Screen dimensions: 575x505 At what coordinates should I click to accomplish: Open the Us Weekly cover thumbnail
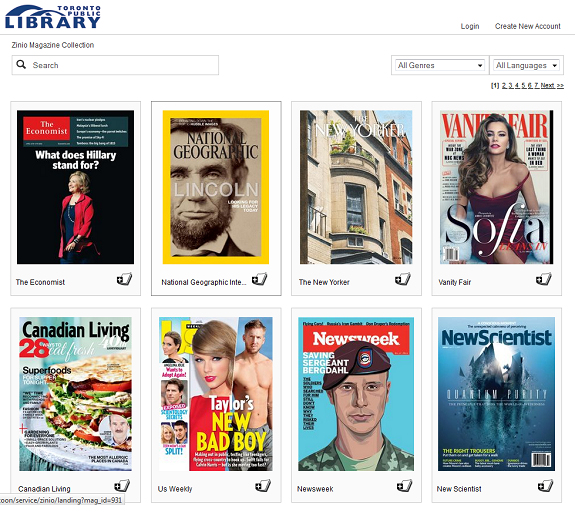point(216,394)
